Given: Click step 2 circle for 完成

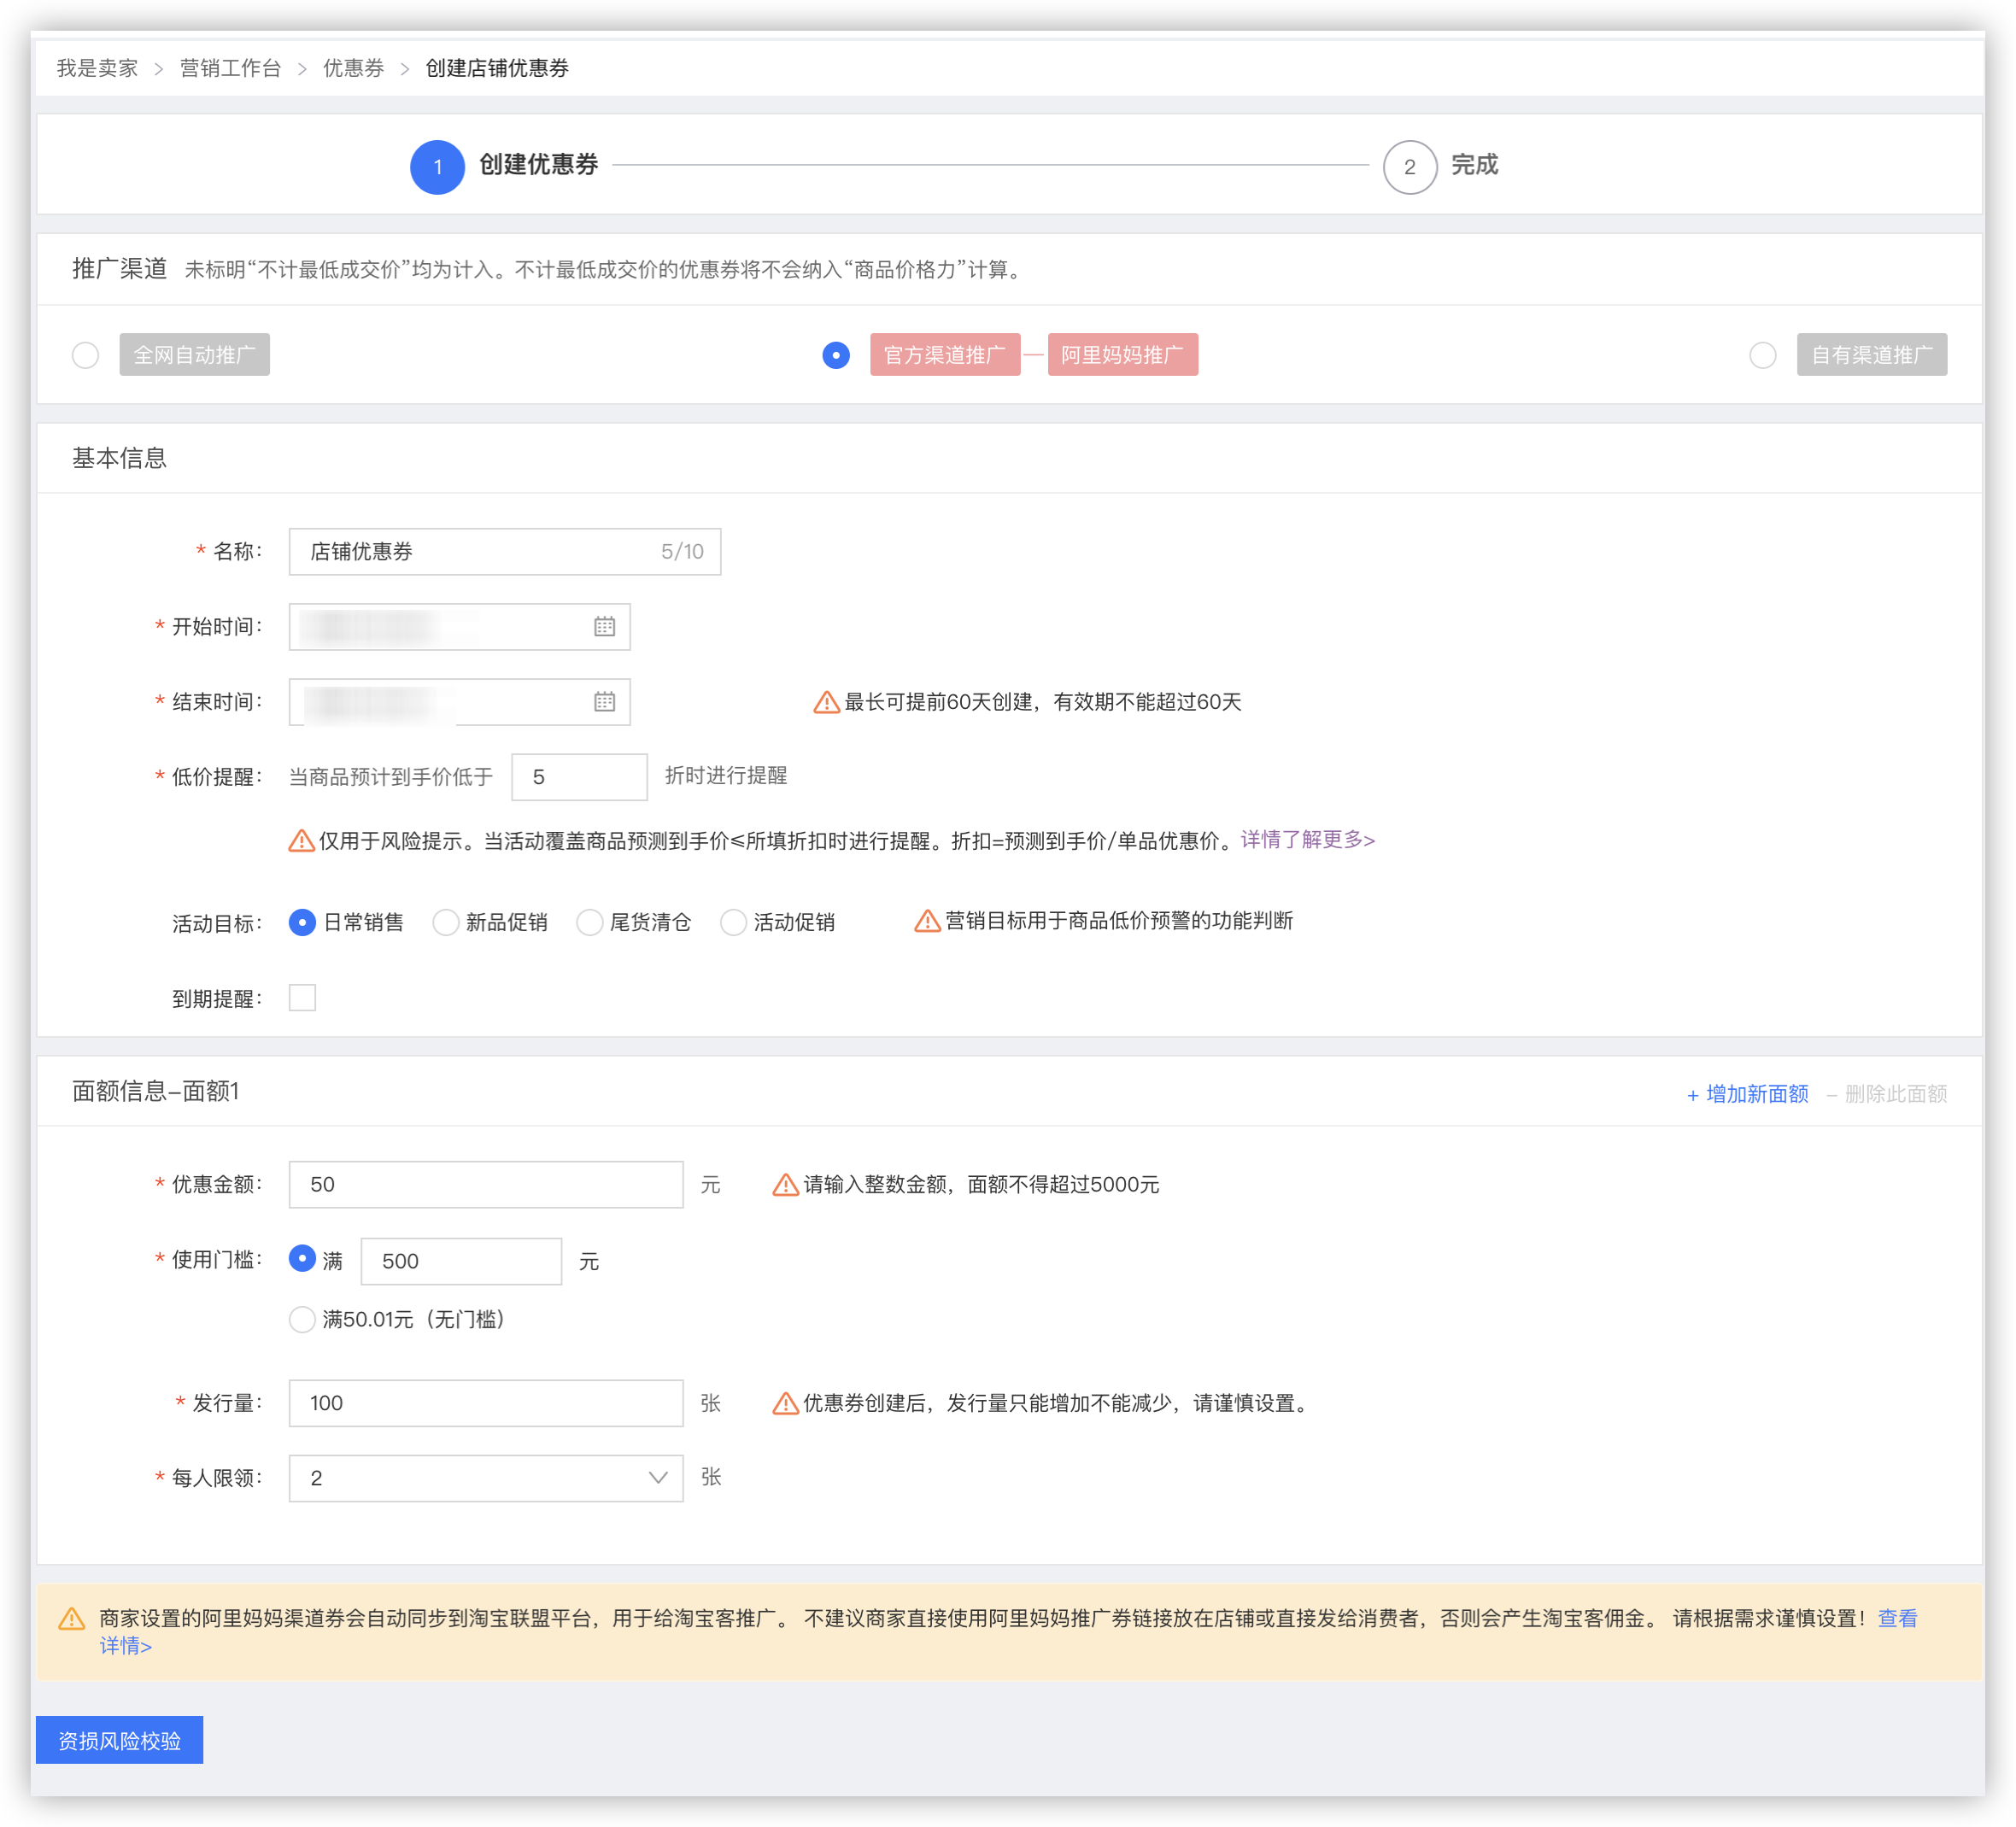Looking at the screenshot, I should (1409, 167).
